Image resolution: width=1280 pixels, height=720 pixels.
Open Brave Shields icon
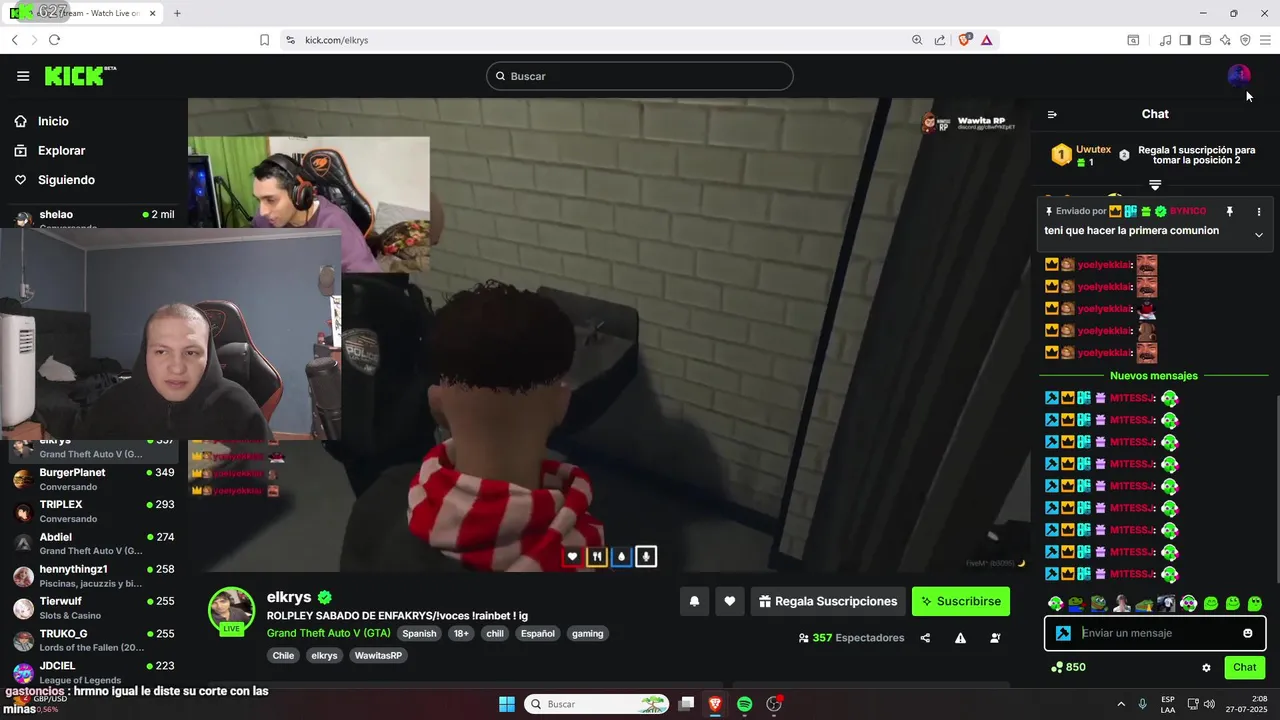tap(965, 40)
